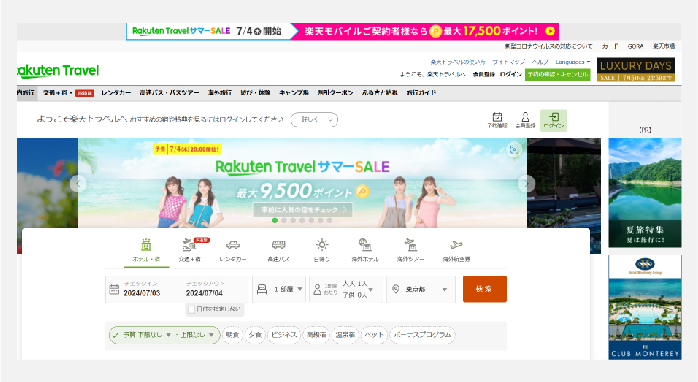This screenshot has height=382, width=698.
Task: Click the green login arrow icon
Action: click(x=554, y=117)
